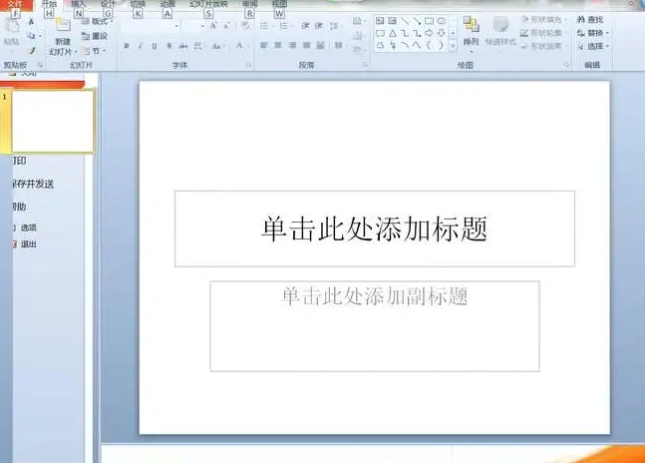The height and width of the screenshot is (463, 645).
Task: Select the right brace shape
Action: click(441, 46)
